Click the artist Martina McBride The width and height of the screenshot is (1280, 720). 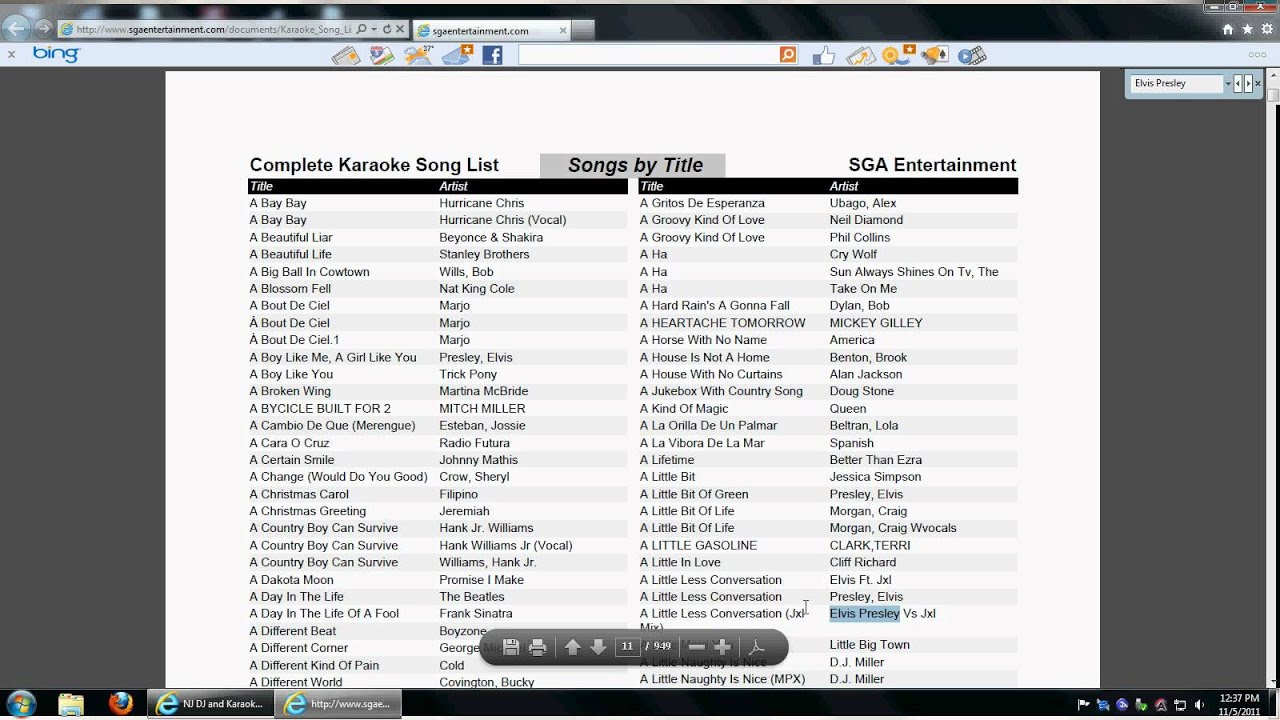(483, 391)
